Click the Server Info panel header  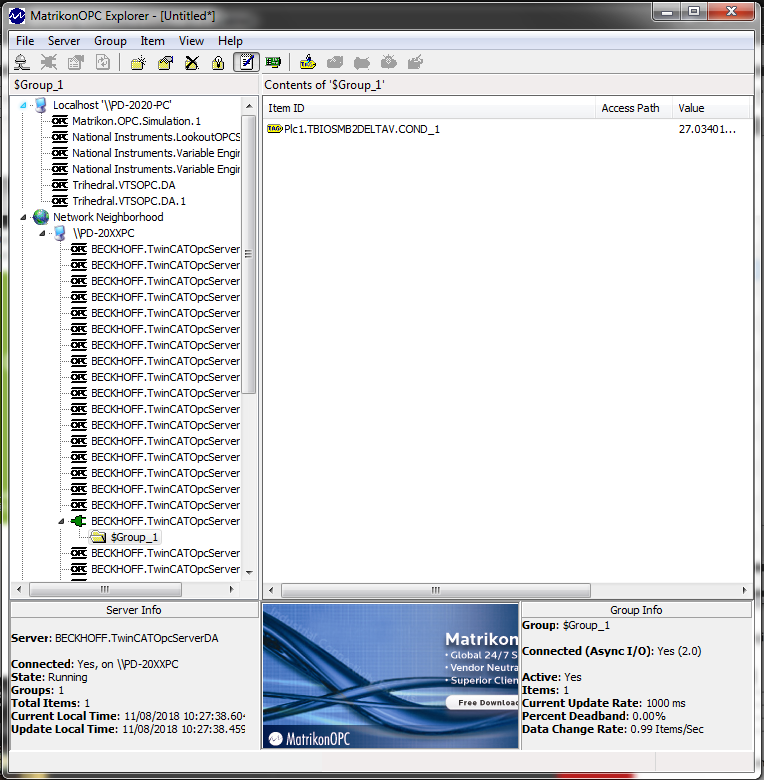(x=134, y=610)
